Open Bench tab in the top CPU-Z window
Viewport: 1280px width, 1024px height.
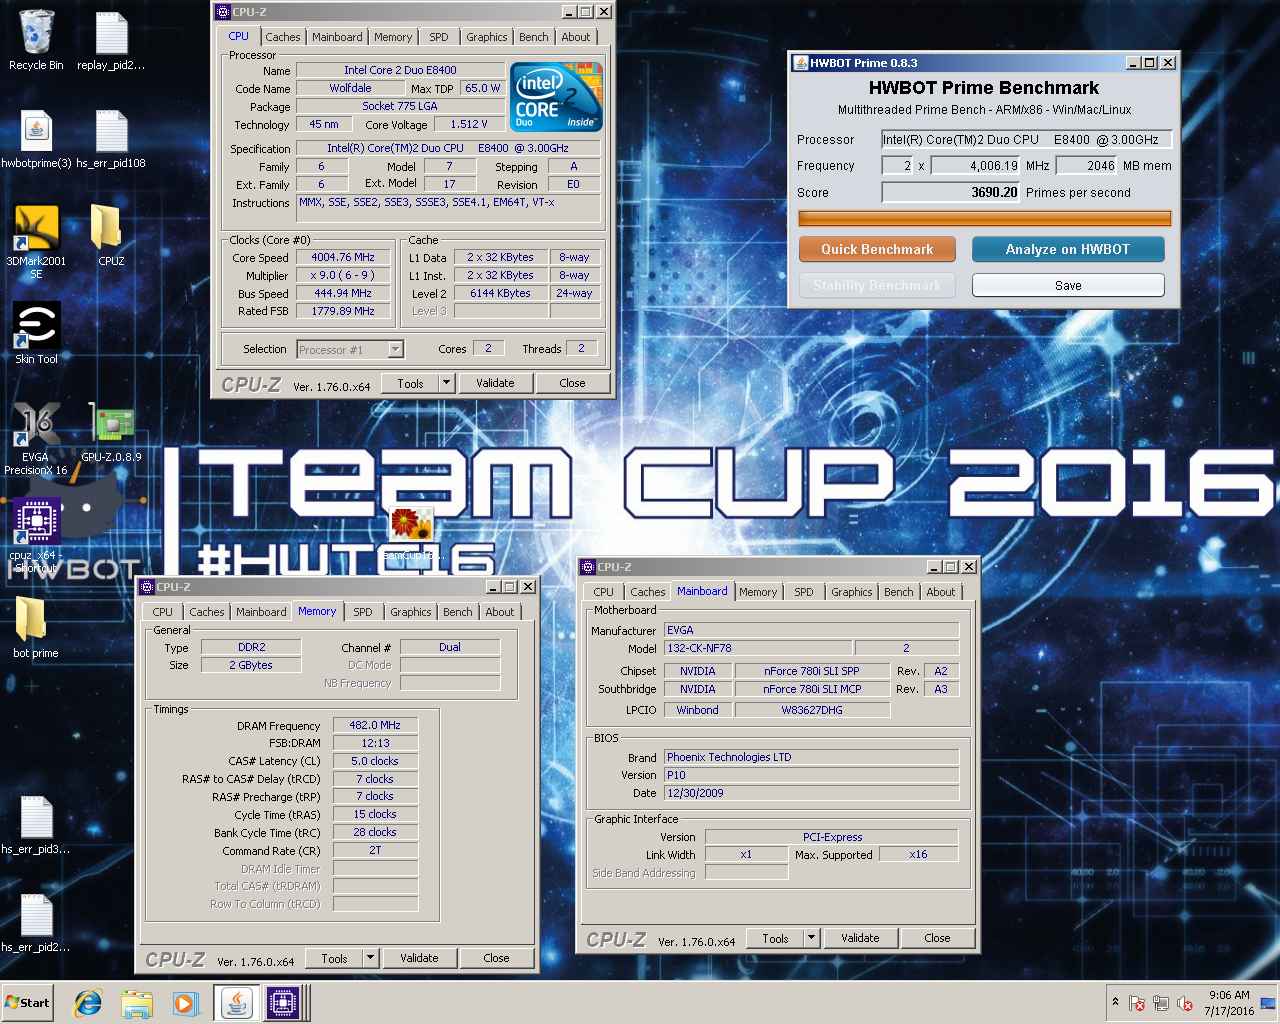[534, 37]
